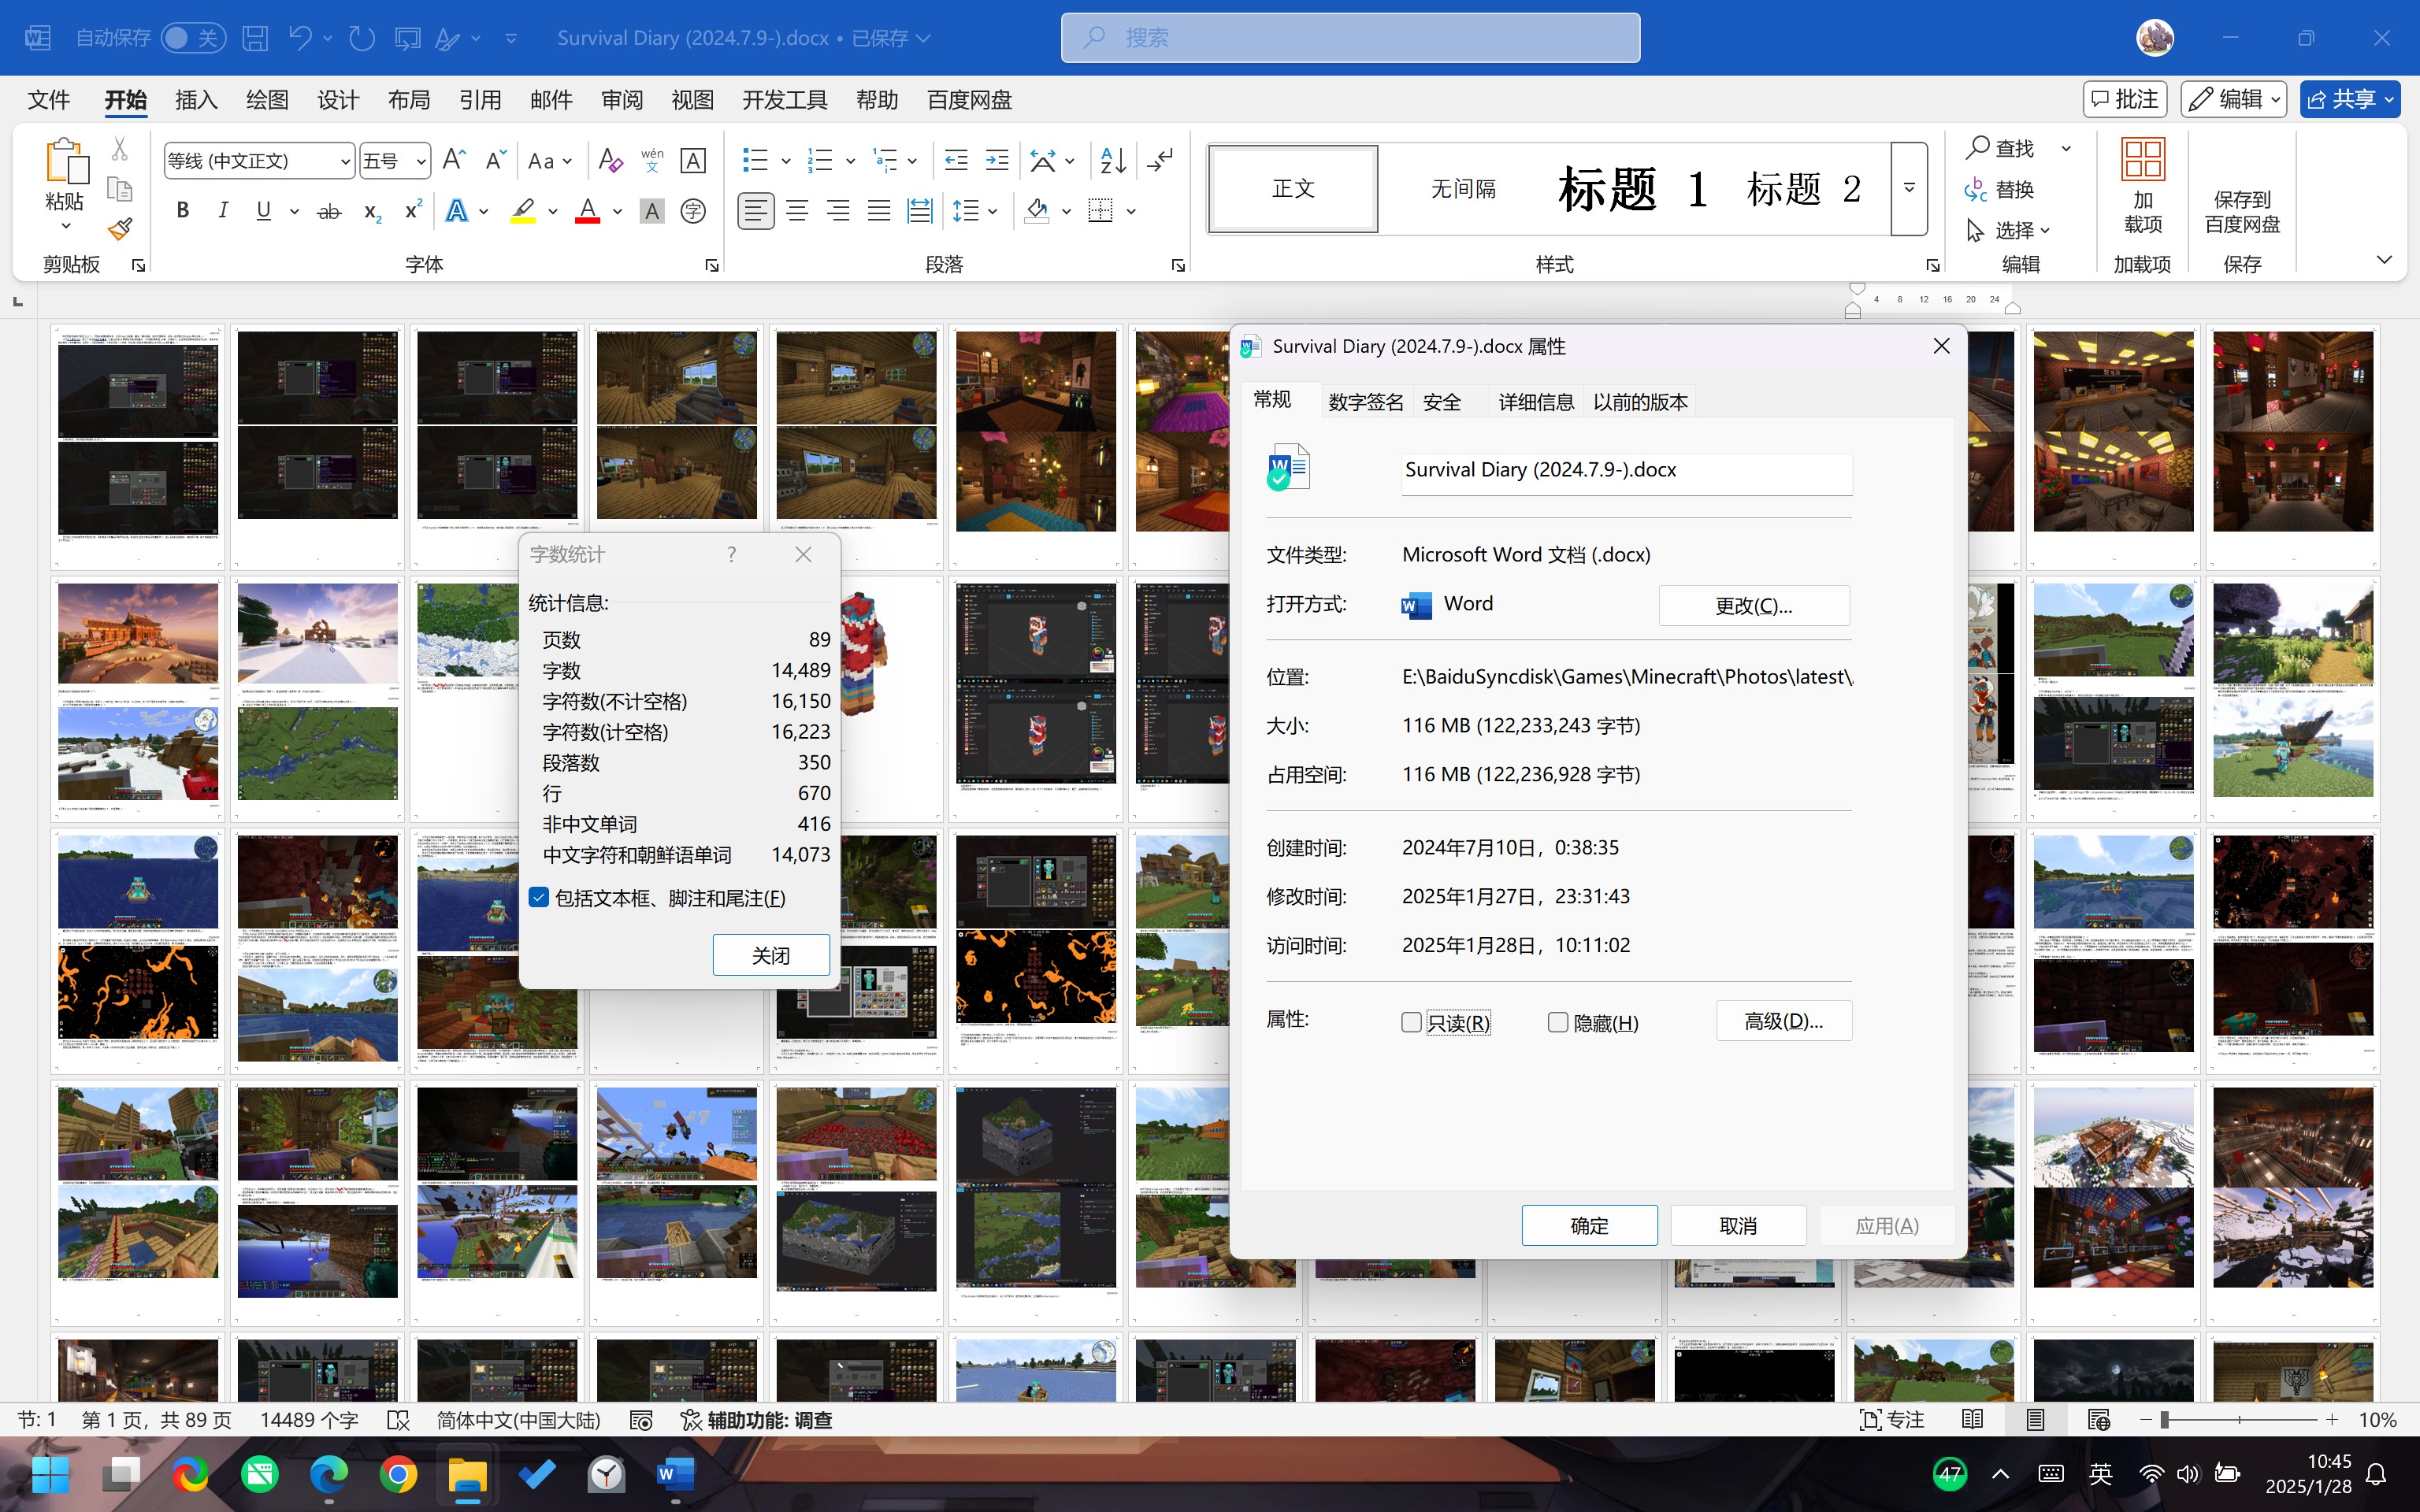Switch to Read Mode view in status bar
The height and width of the screenshot is (1512, 2420).
(1973, 1420)
